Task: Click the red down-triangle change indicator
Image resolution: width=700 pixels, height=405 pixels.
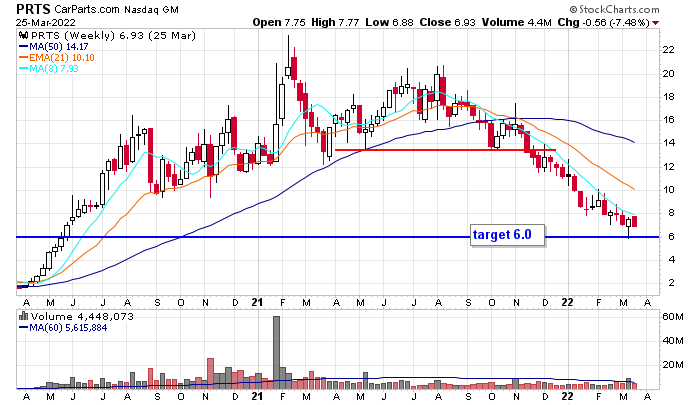Action: click(655, 23)
